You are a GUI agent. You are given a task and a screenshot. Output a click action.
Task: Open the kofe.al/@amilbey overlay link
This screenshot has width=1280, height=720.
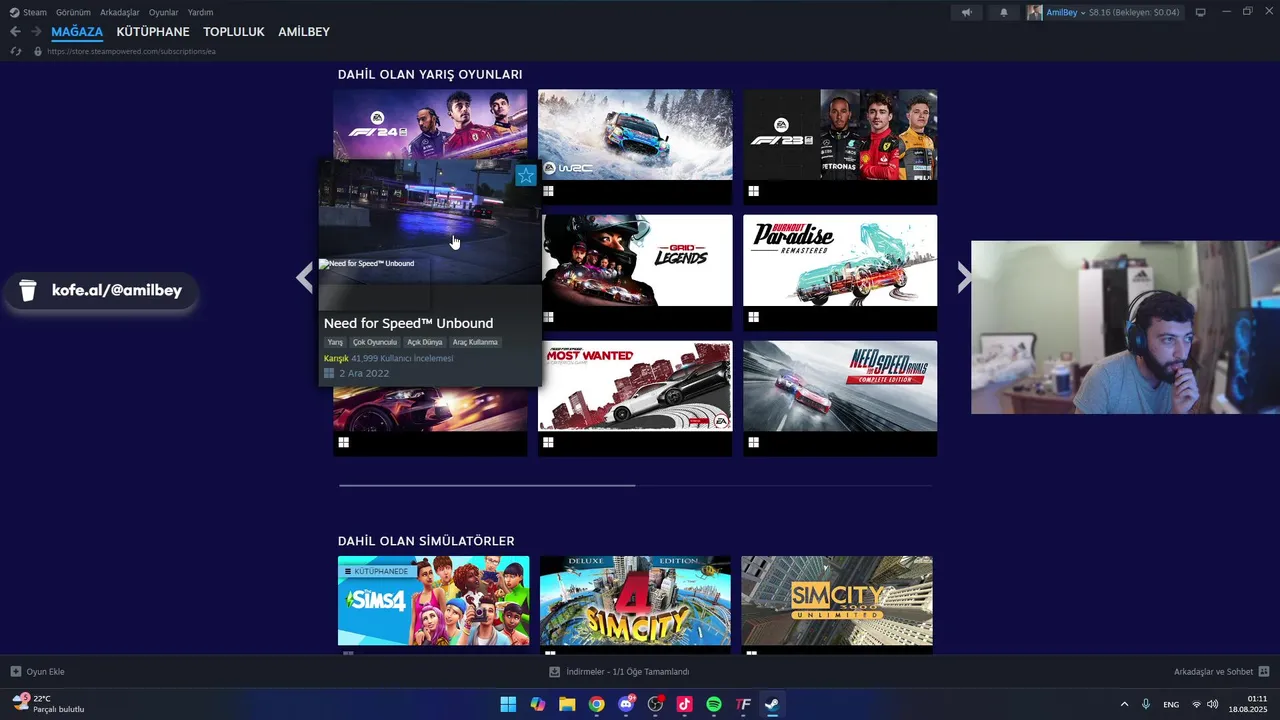tap(100, 290)
